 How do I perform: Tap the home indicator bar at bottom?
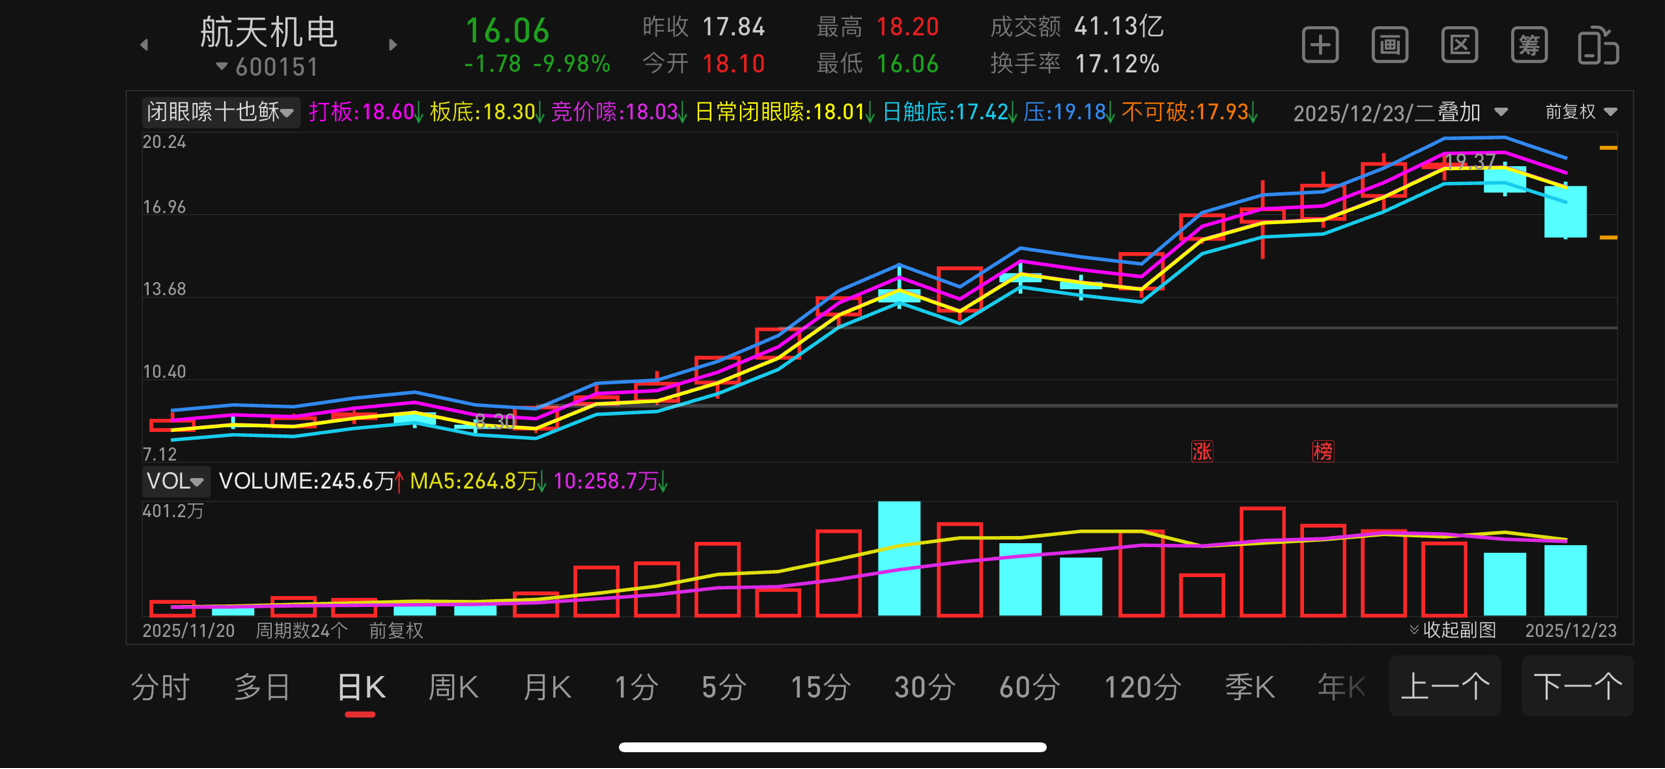832,747
